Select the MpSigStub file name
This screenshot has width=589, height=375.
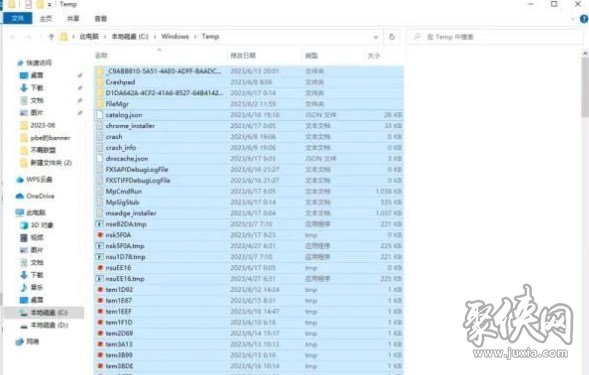point(122,202)
